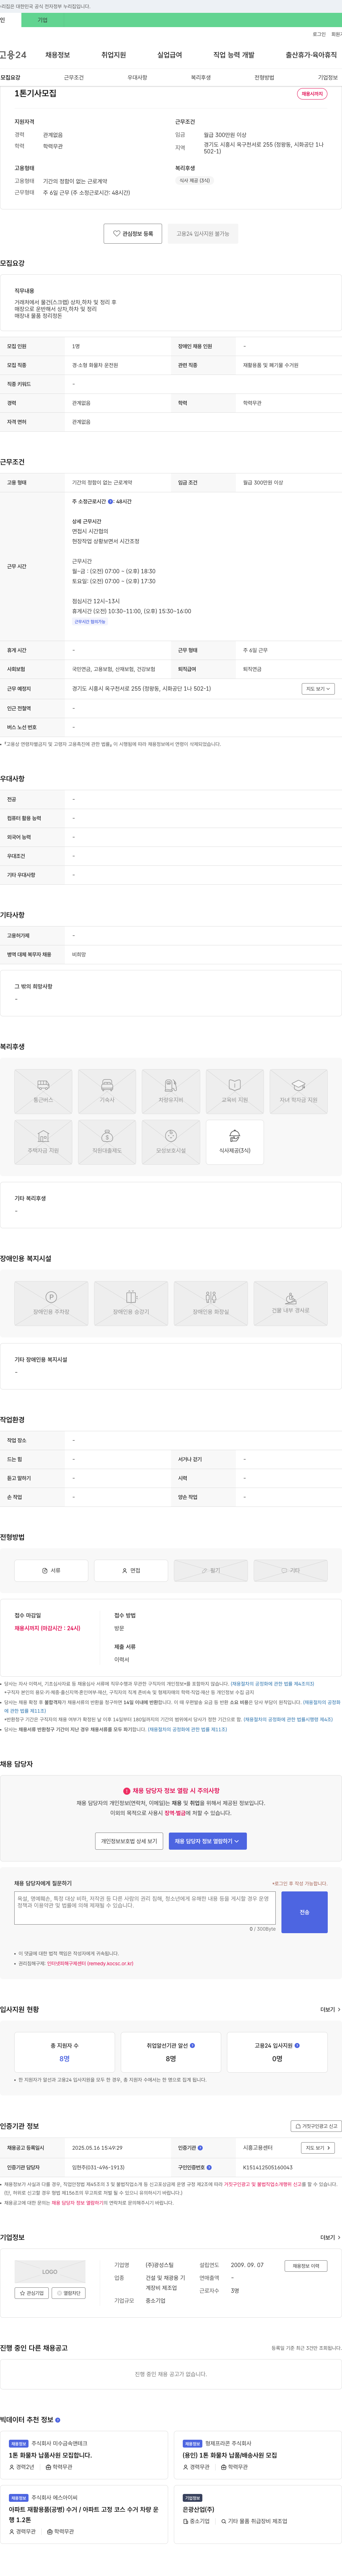
Task: Open 더보기 in 입사지원 현황
Action: (x=330, y=2009)
